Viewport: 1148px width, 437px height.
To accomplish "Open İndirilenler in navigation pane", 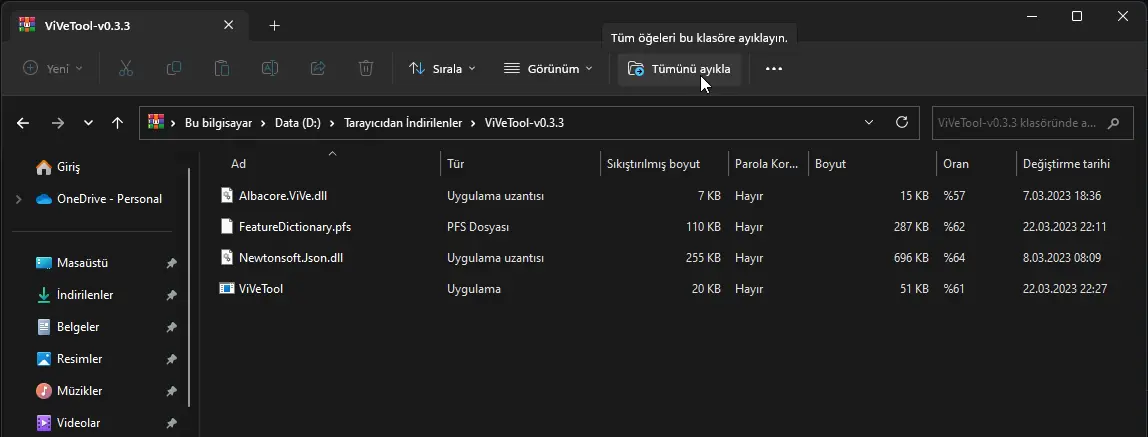I will (x=85, y=295).
